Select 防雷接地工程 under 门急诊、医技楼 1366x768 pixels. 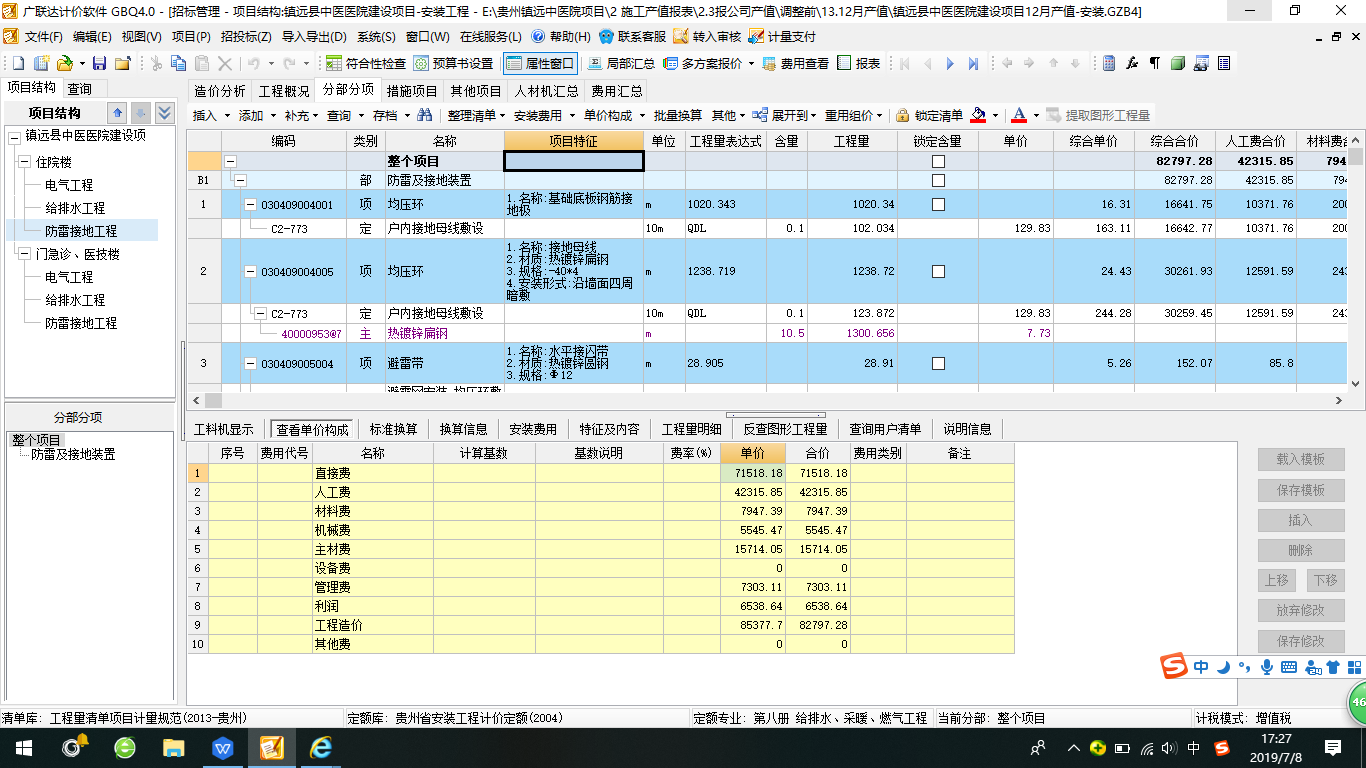(81, 323)
